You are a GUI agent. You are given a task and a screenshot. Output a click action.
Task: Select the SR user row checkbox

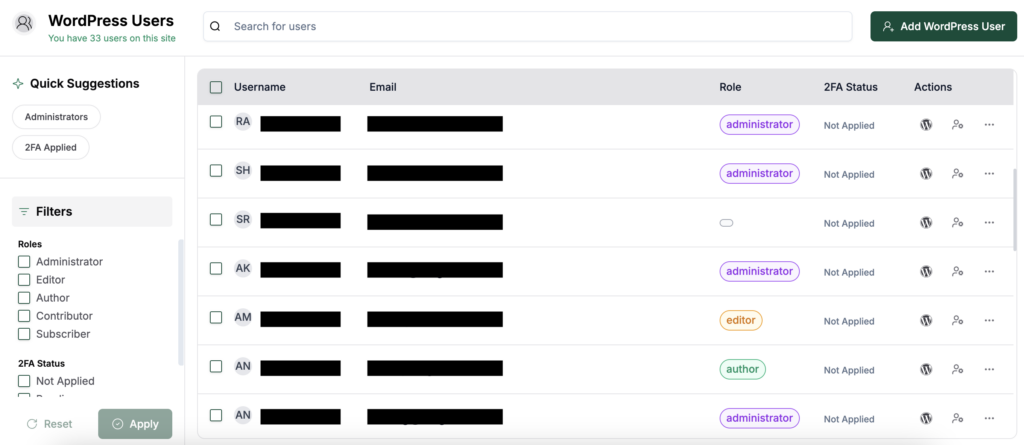[216, 220]
